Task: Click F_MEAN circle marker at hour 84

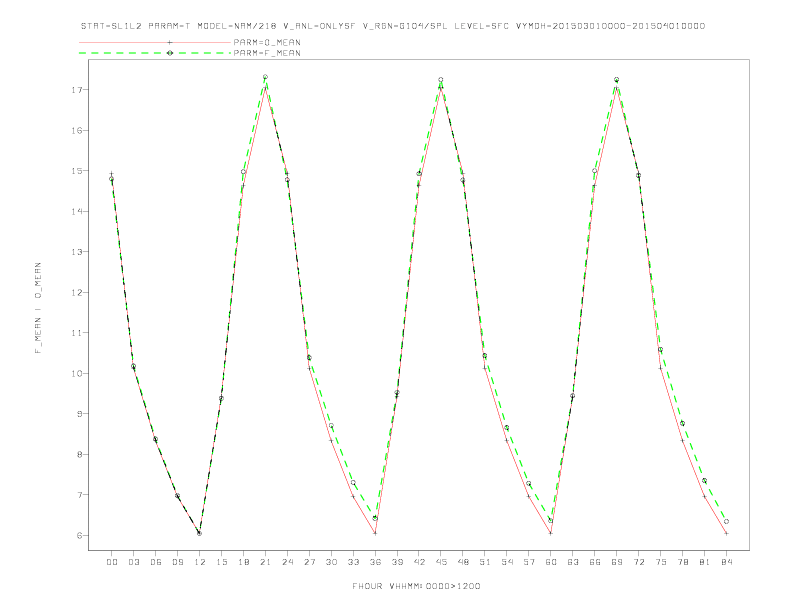Action: point(726,521)
